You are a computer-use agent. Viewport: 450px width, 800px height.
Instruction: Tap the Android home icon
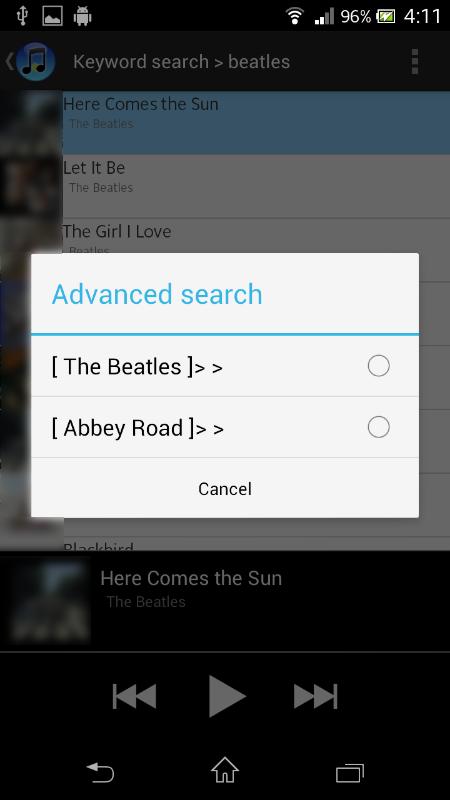225,770
